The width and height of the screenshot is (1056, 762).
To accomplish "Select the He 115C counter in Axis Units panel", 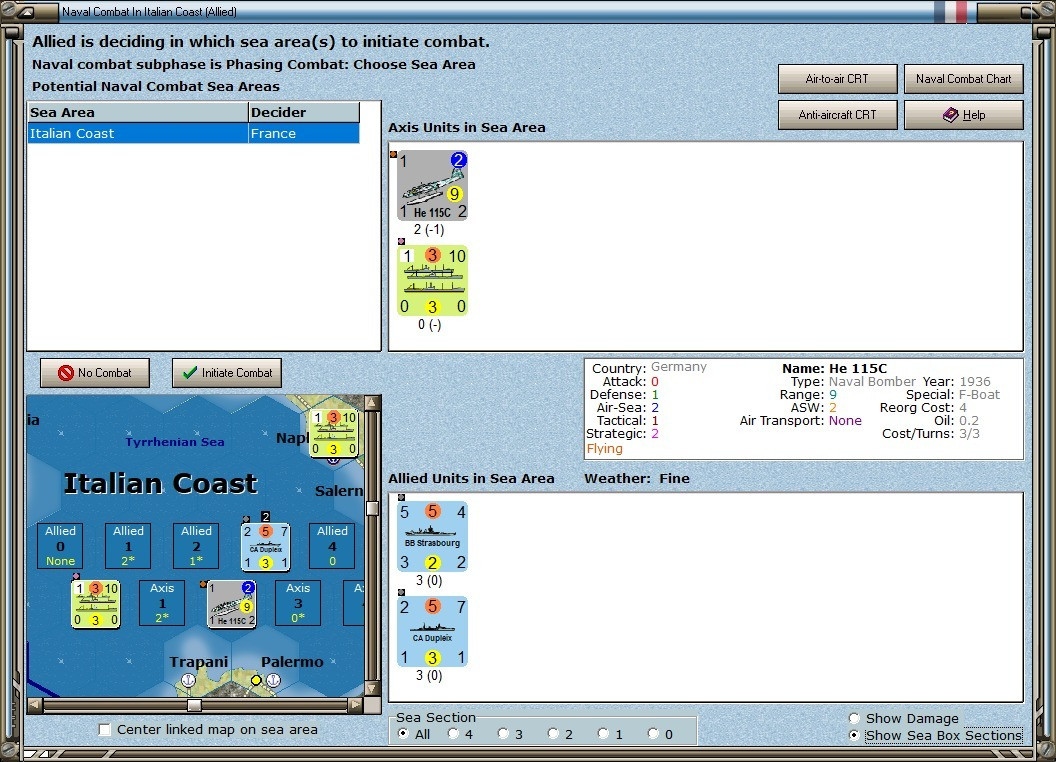I will coord(431,185).
